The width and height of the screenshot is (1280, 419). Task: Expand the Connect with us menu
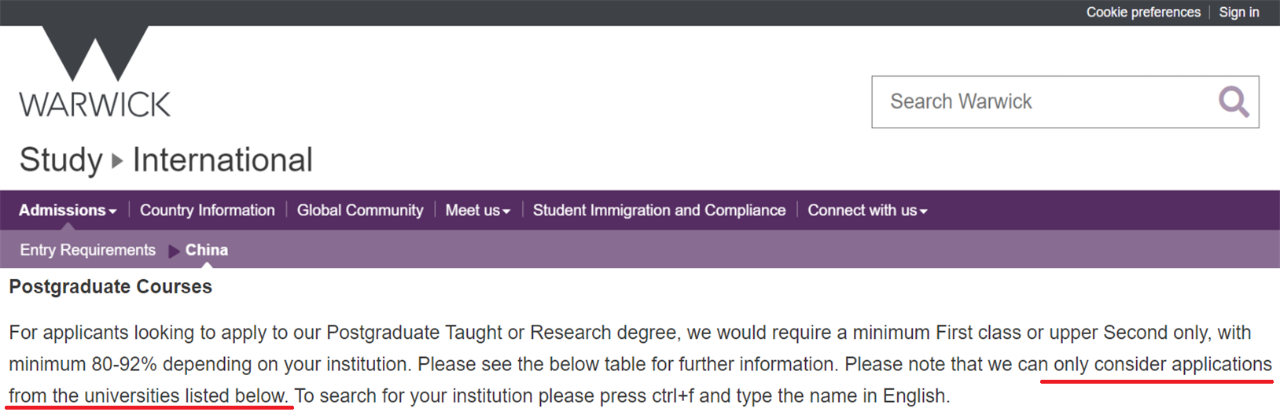tap(867, 210)
